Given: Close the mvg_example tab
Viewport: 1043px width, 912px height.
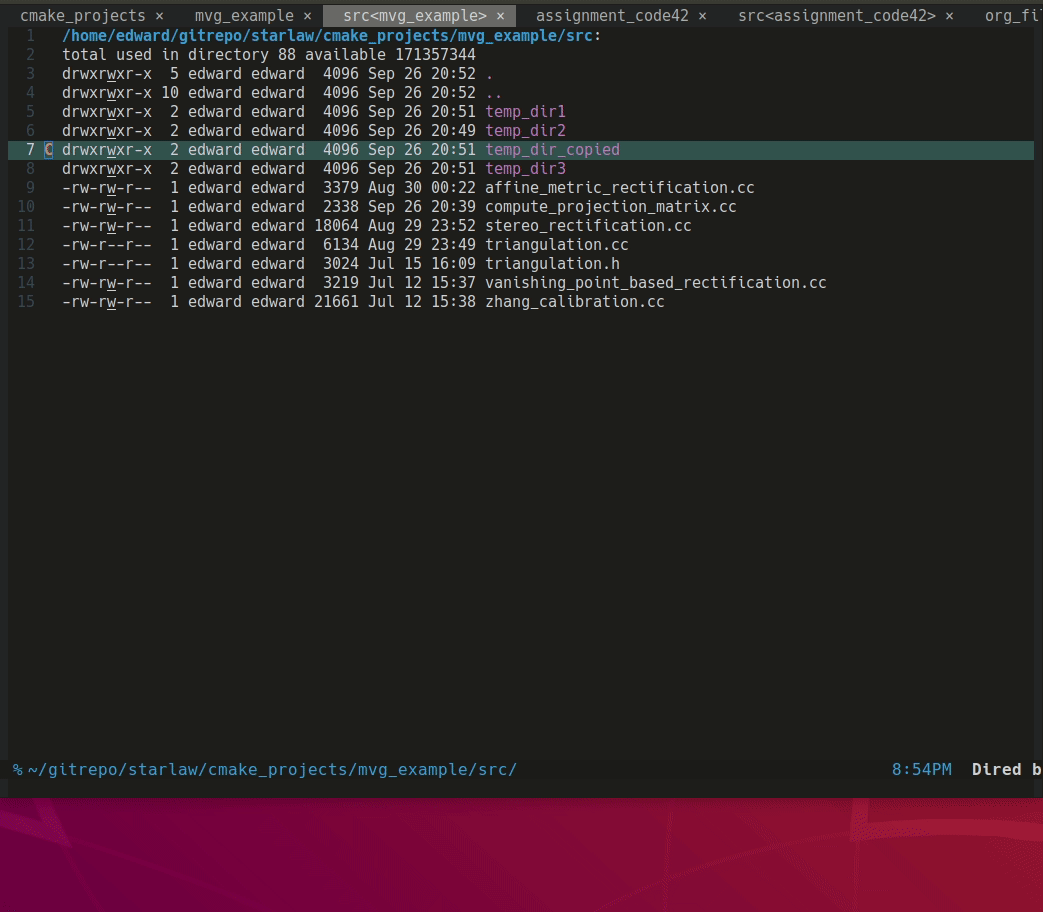Looking at the screenshot, I should click(x=307, y=16).
